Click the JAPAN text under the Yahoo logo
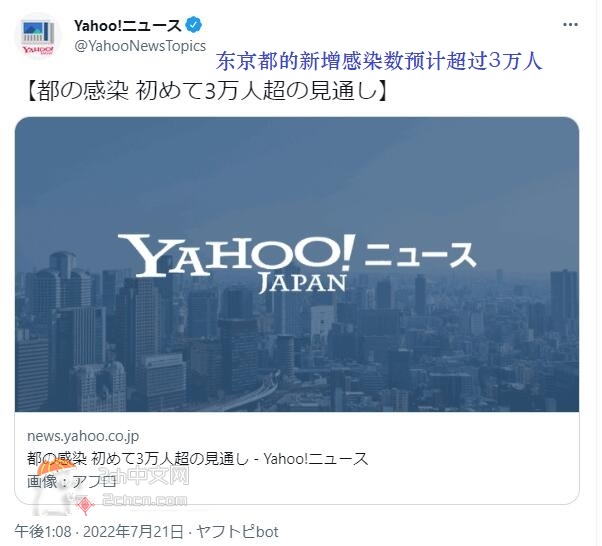The width and height of the screenshot is (602, 546). [303, 283]
